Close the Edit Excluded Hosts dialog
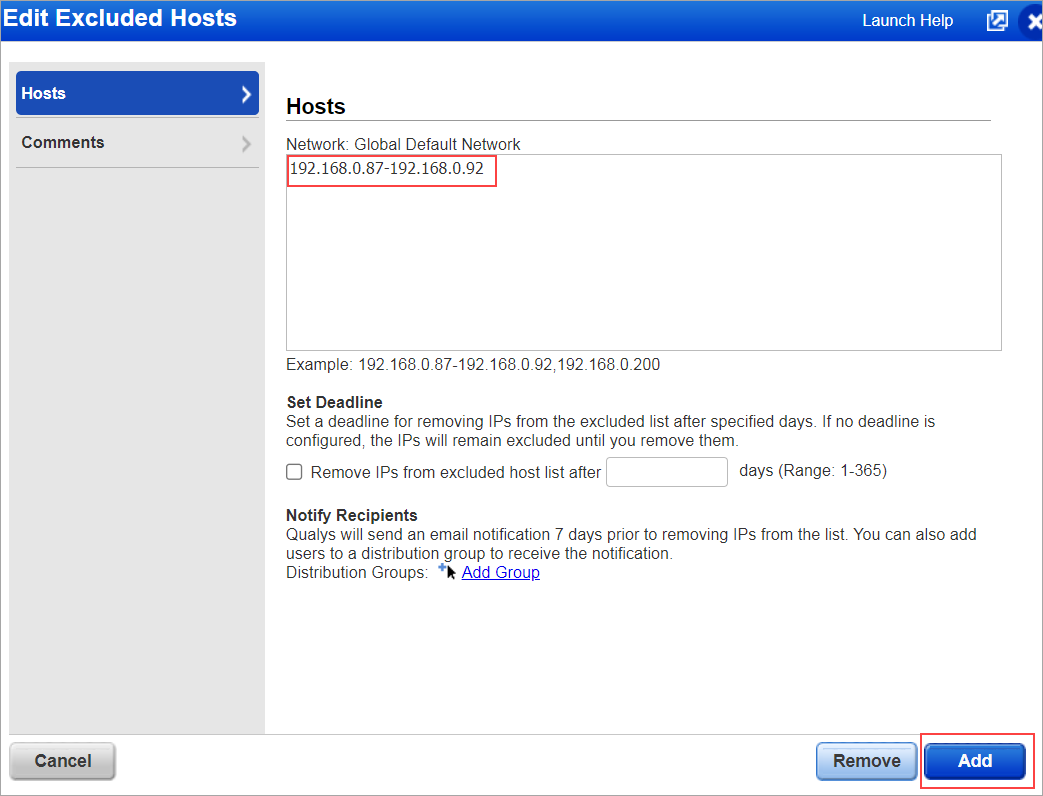Screen dimensions: 1043x796 pos(1033,20)
